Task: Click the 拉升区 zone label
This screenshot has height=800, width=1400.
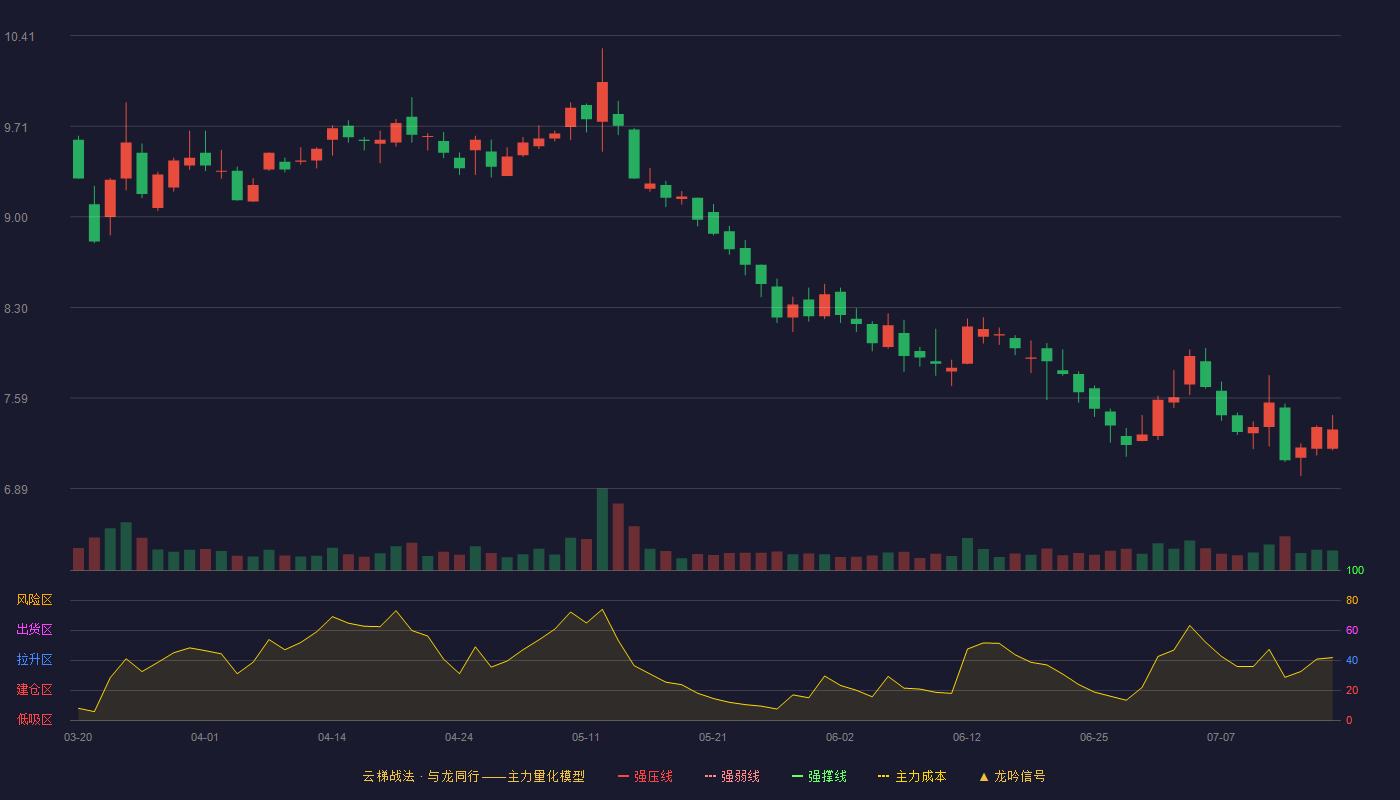Action: coord(34,660)
